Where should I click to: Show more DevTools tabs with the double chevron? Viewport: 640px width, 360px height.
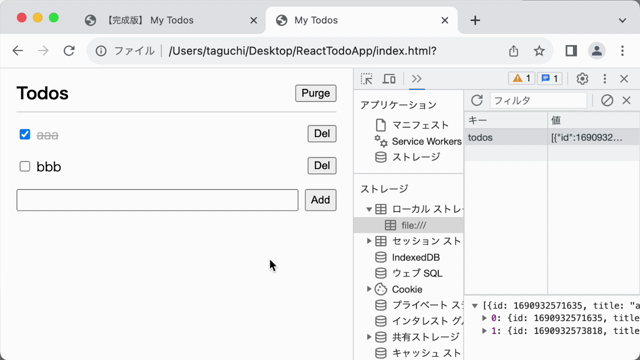click(x=416, y=79)
